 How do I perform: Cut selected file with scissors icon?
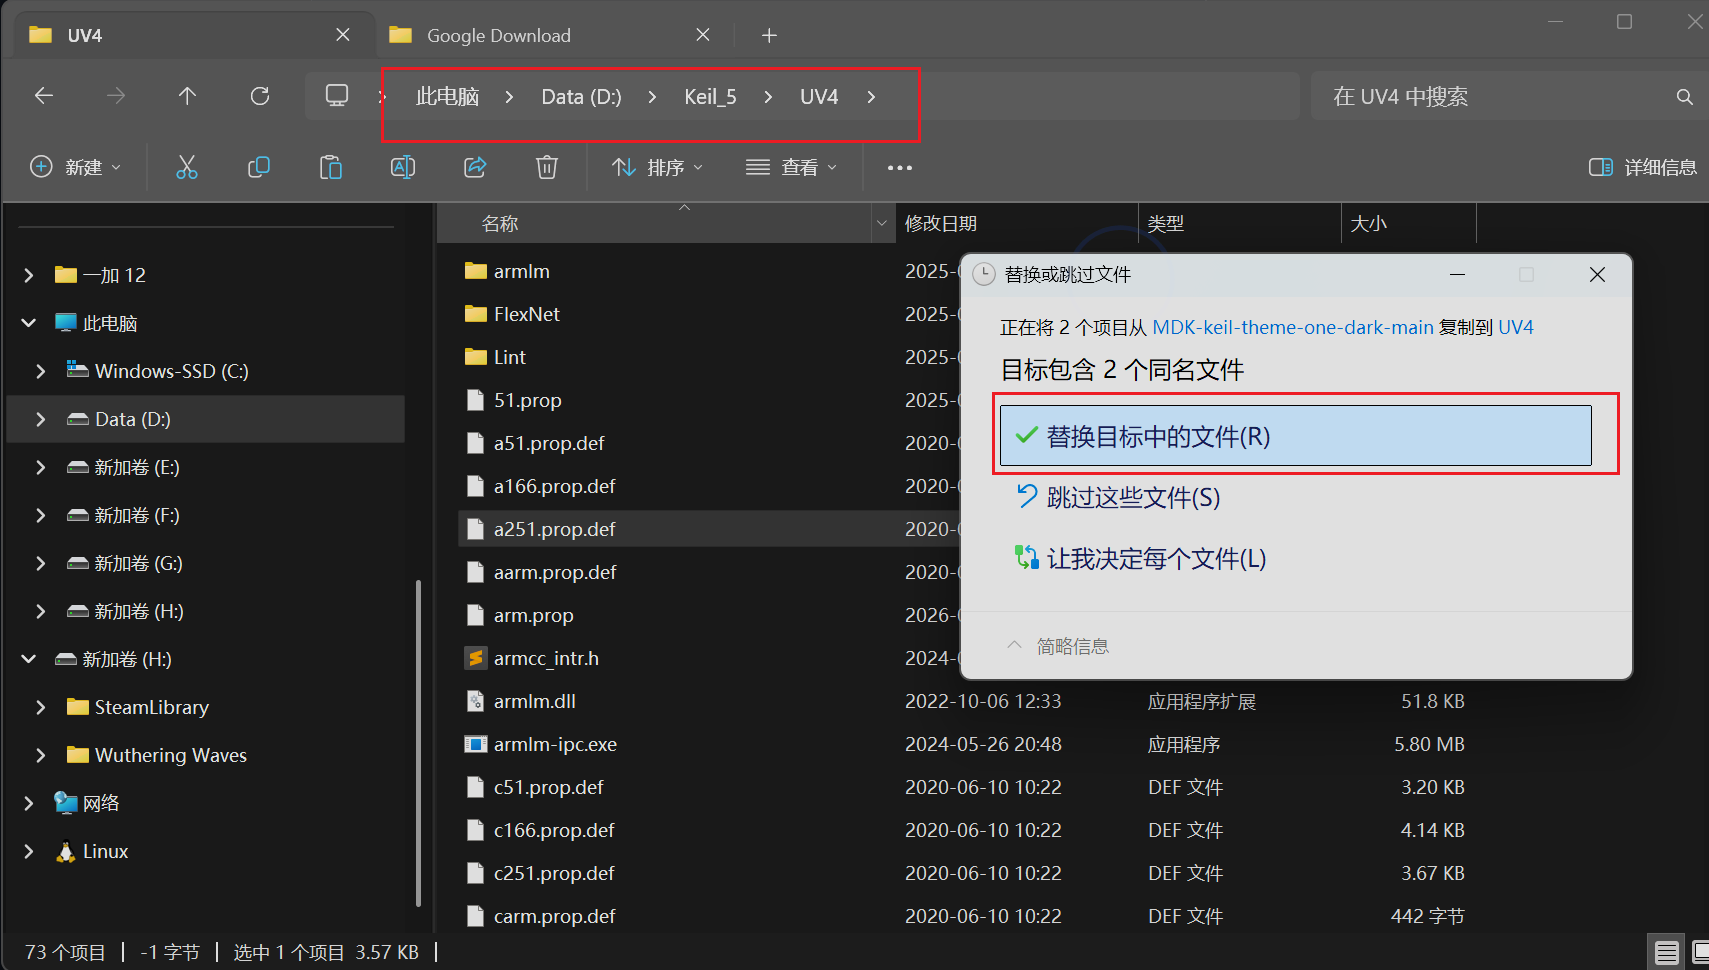coord(187,167)
